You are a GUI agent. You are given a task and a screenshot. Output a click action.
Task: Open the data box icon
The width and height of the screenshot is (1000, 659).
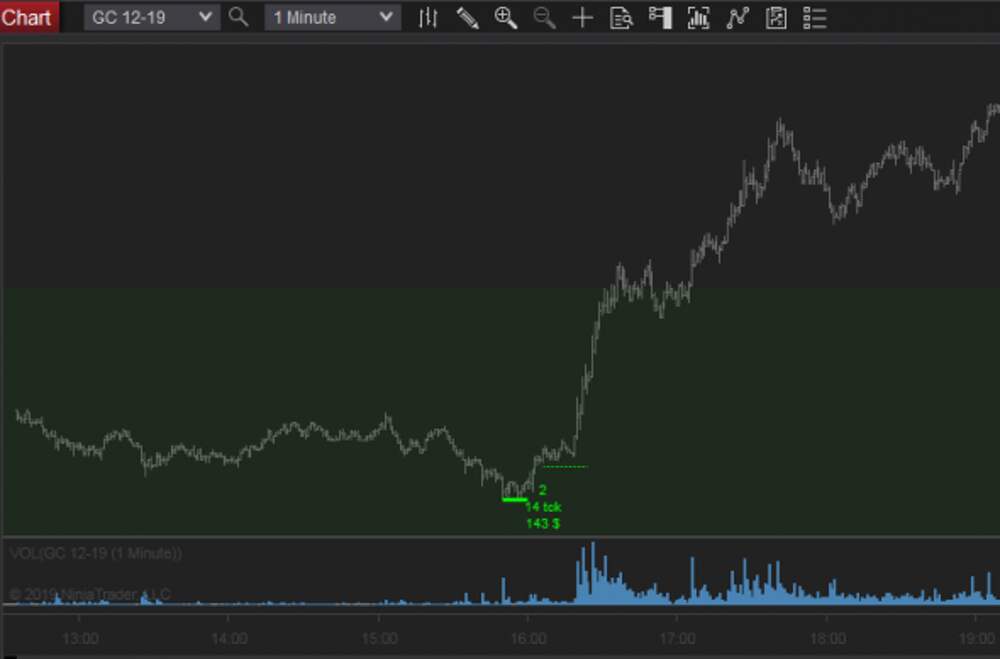point(621,17)
